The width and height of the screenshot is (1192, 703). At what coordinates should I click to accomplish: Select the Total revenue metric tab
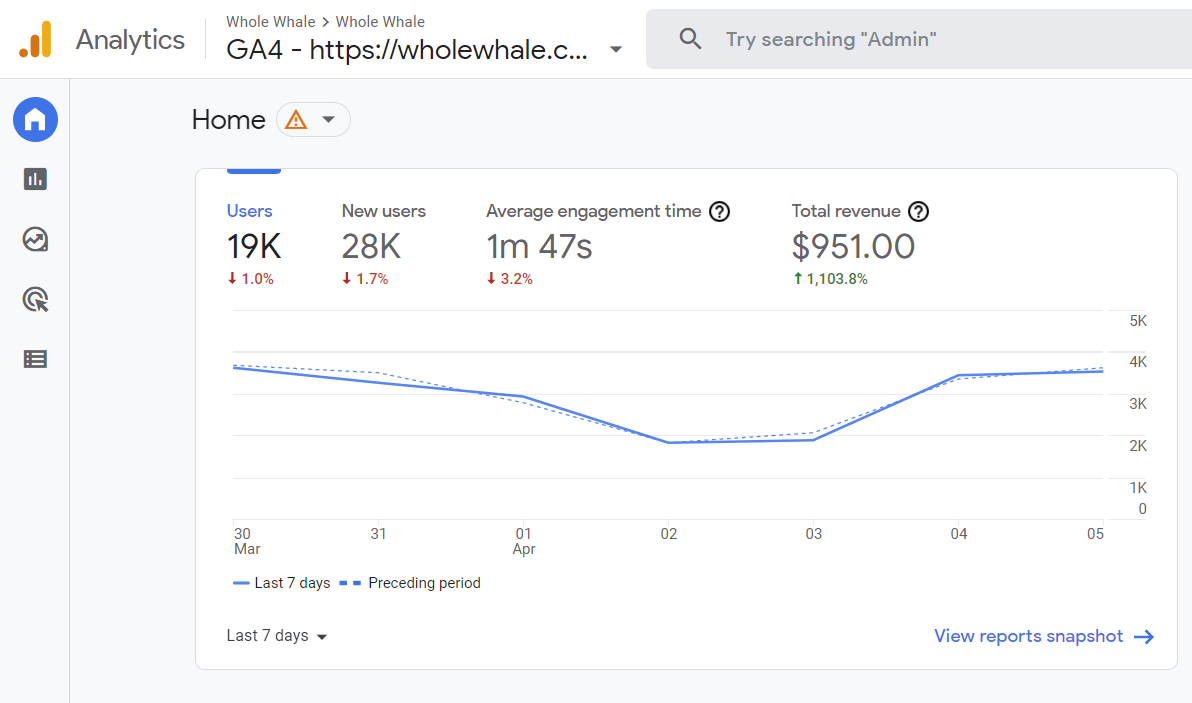[860, 244]
